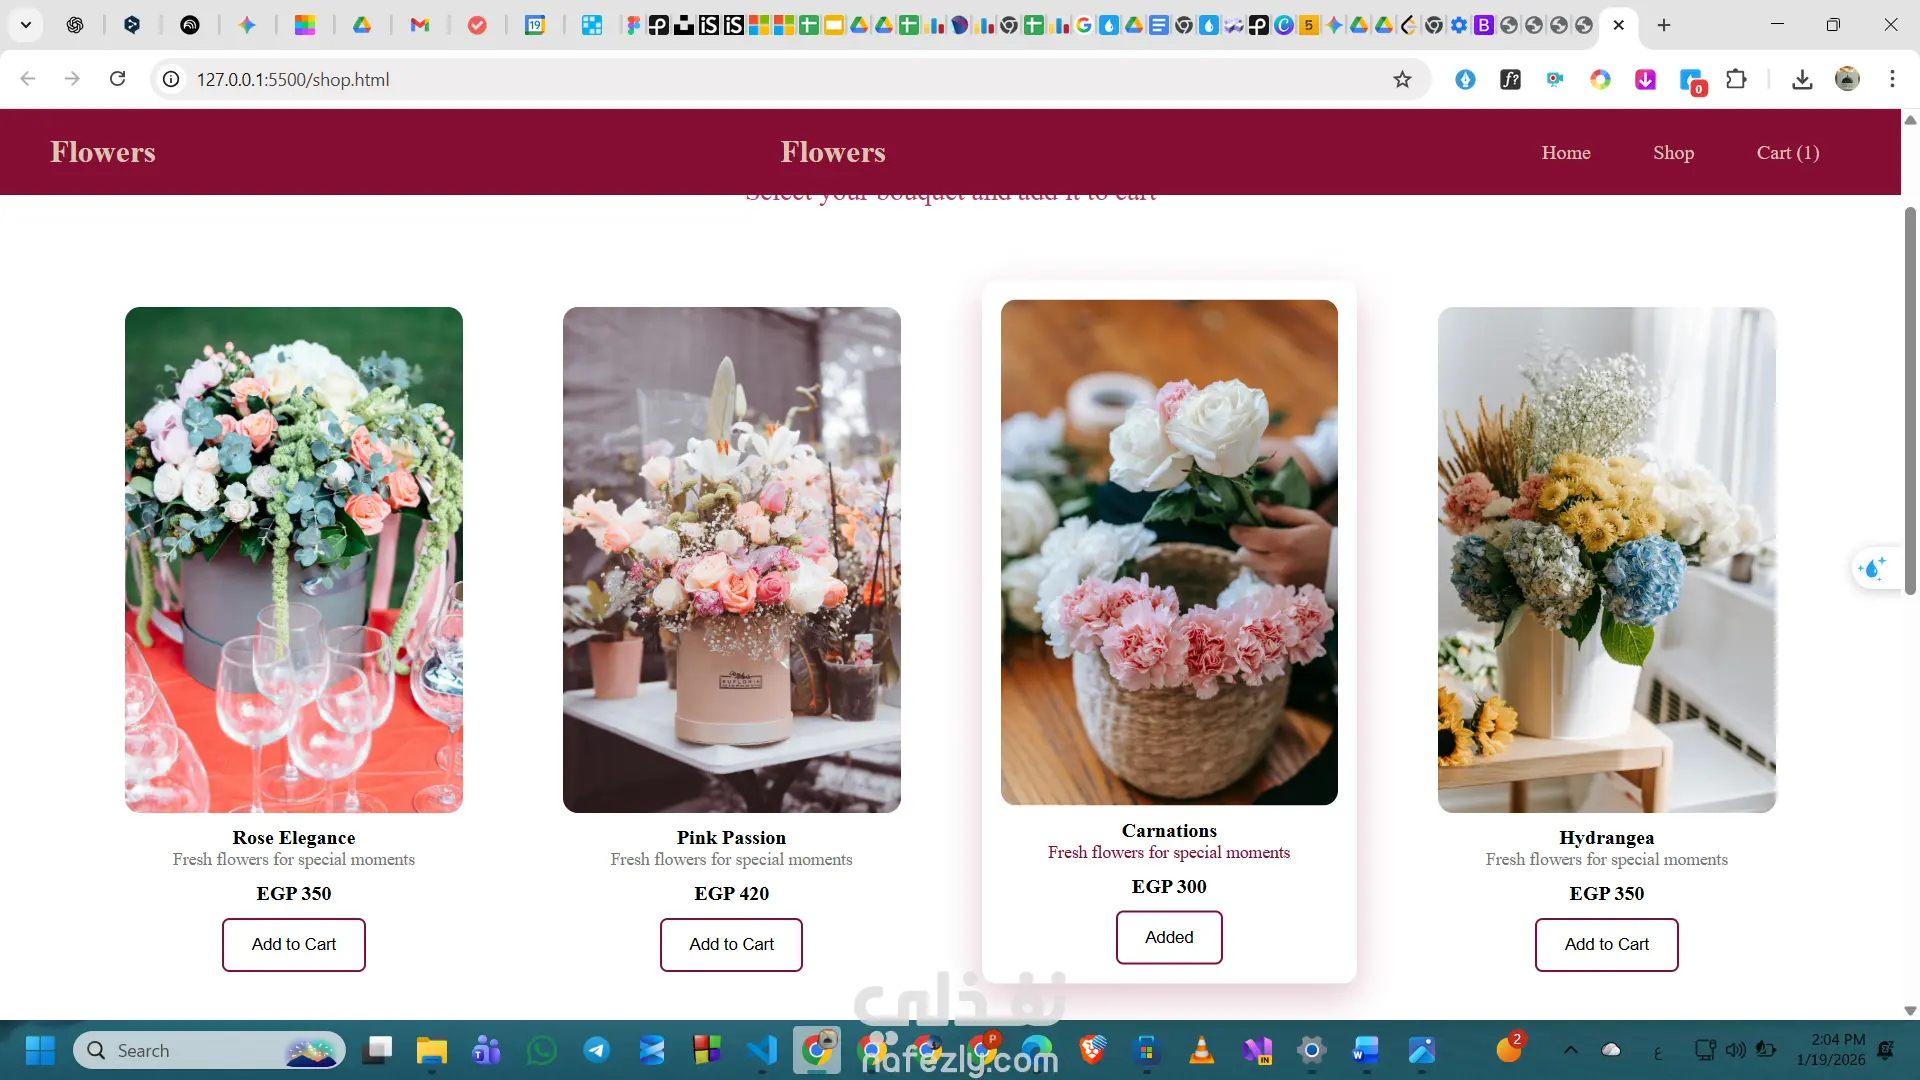
Task: Open a new browser tab
Action: point(1664,25)
